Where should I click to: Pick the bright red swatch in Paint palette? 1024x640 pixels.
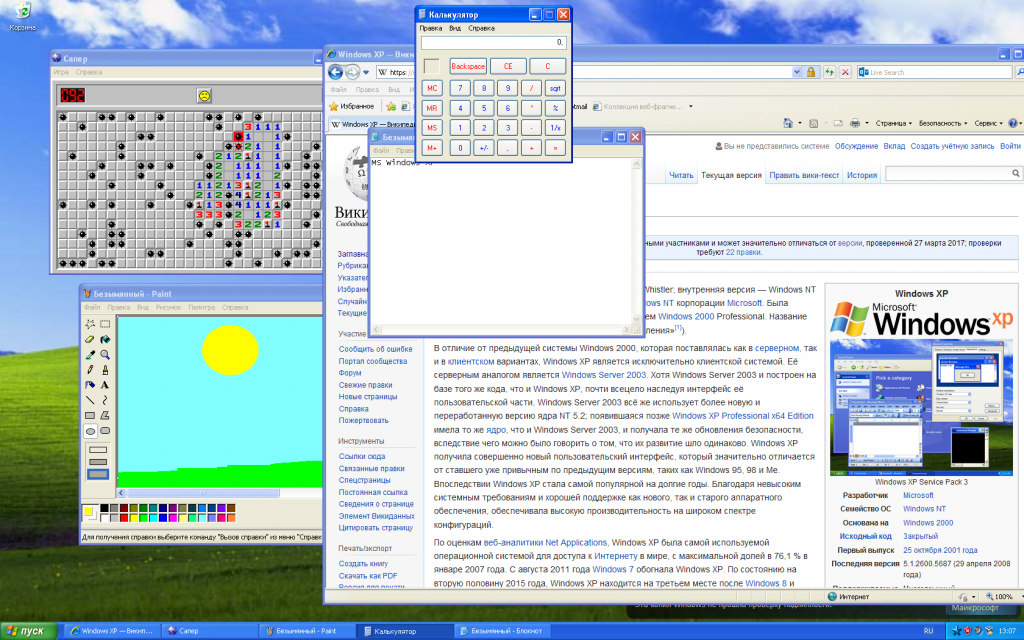123,517
